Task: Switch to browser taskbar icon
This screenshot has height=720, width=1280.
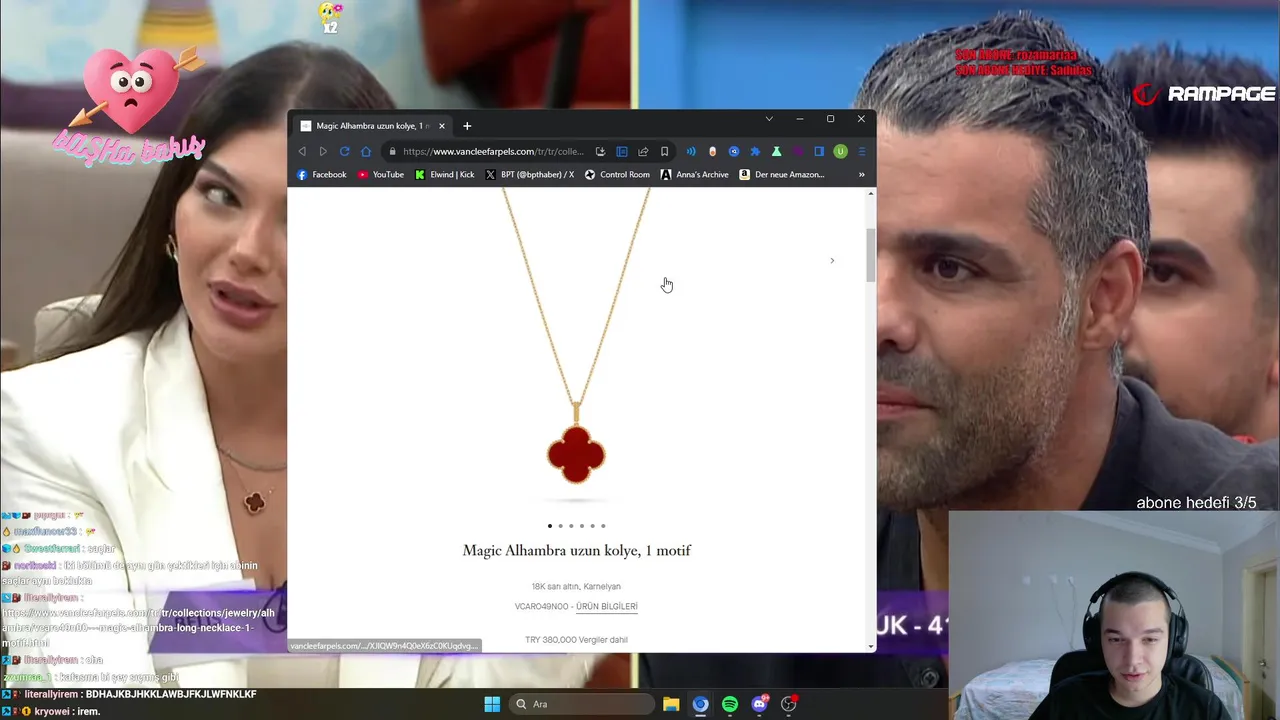Action: 700,704
